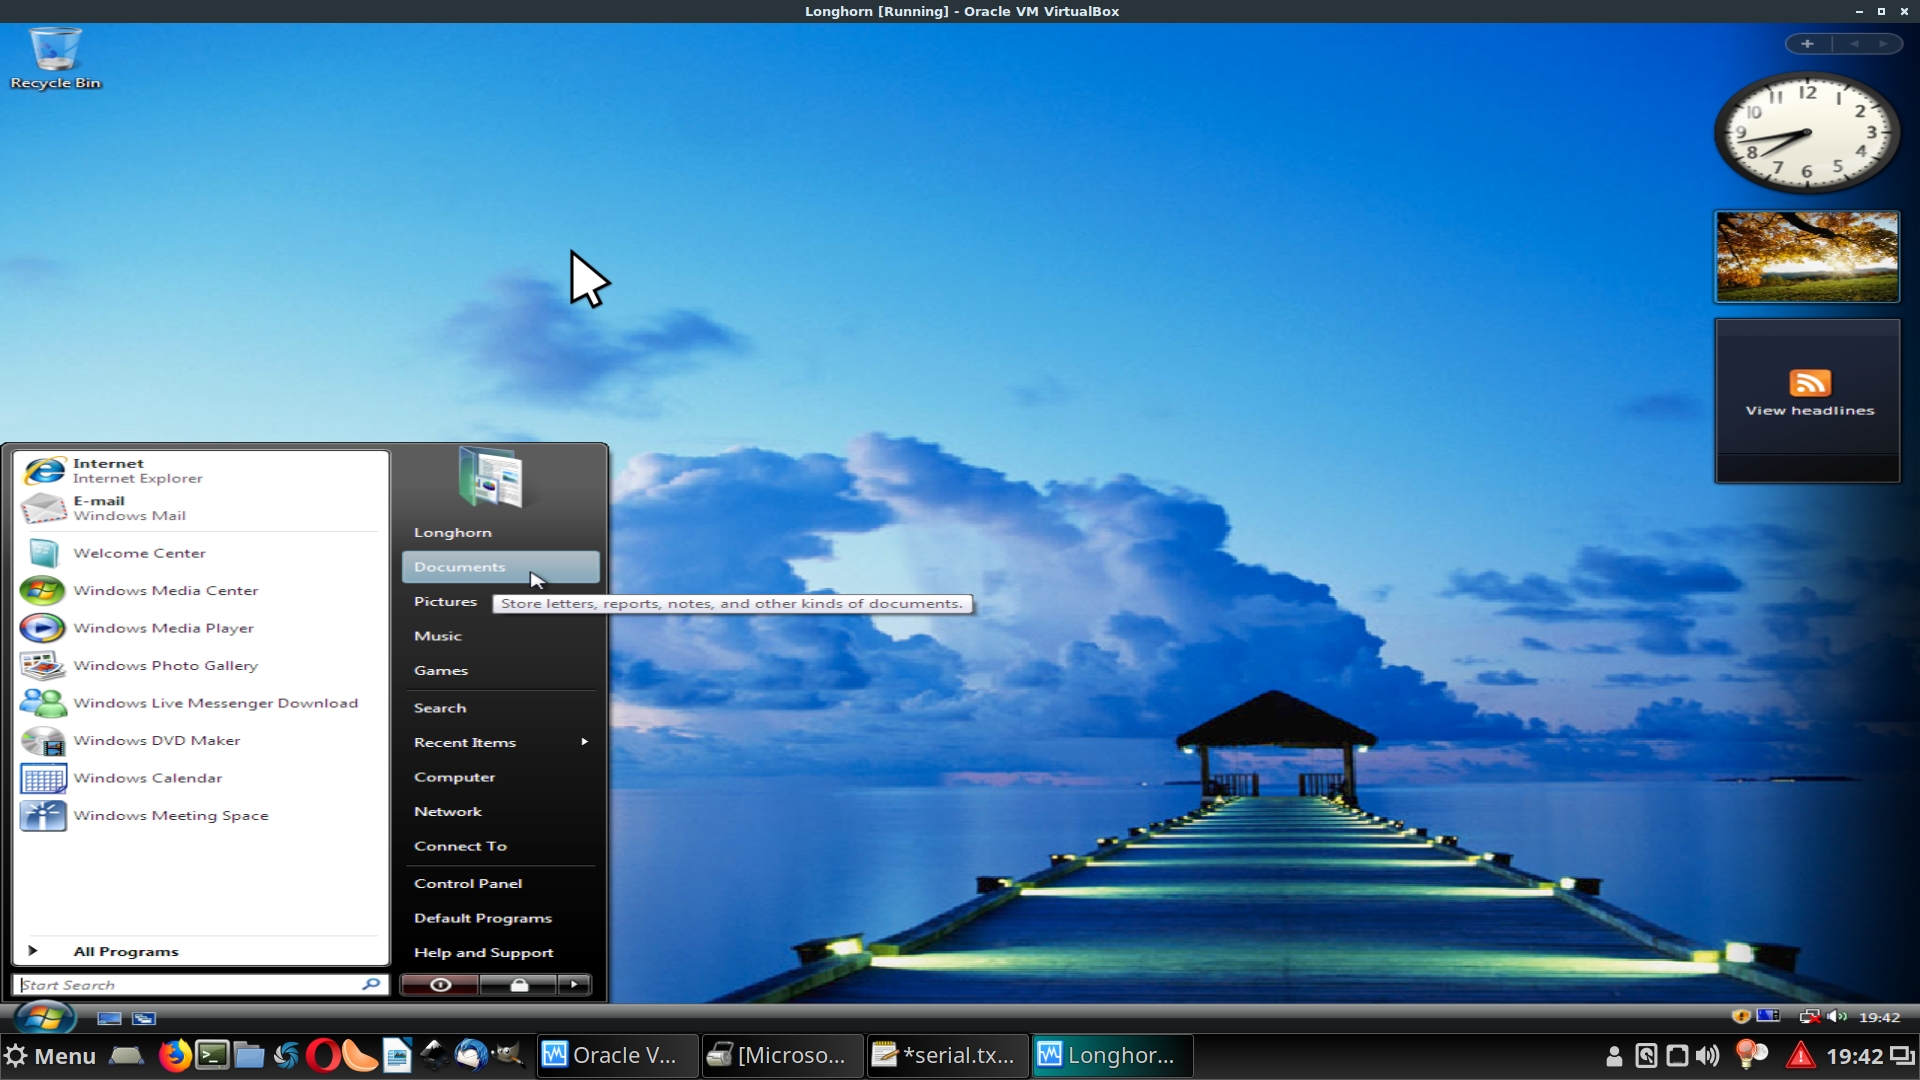The height and width of the screenshot is (1080, 1920).
Task: Click the host volume speaker tray icon
Action: (1708, 1056)
